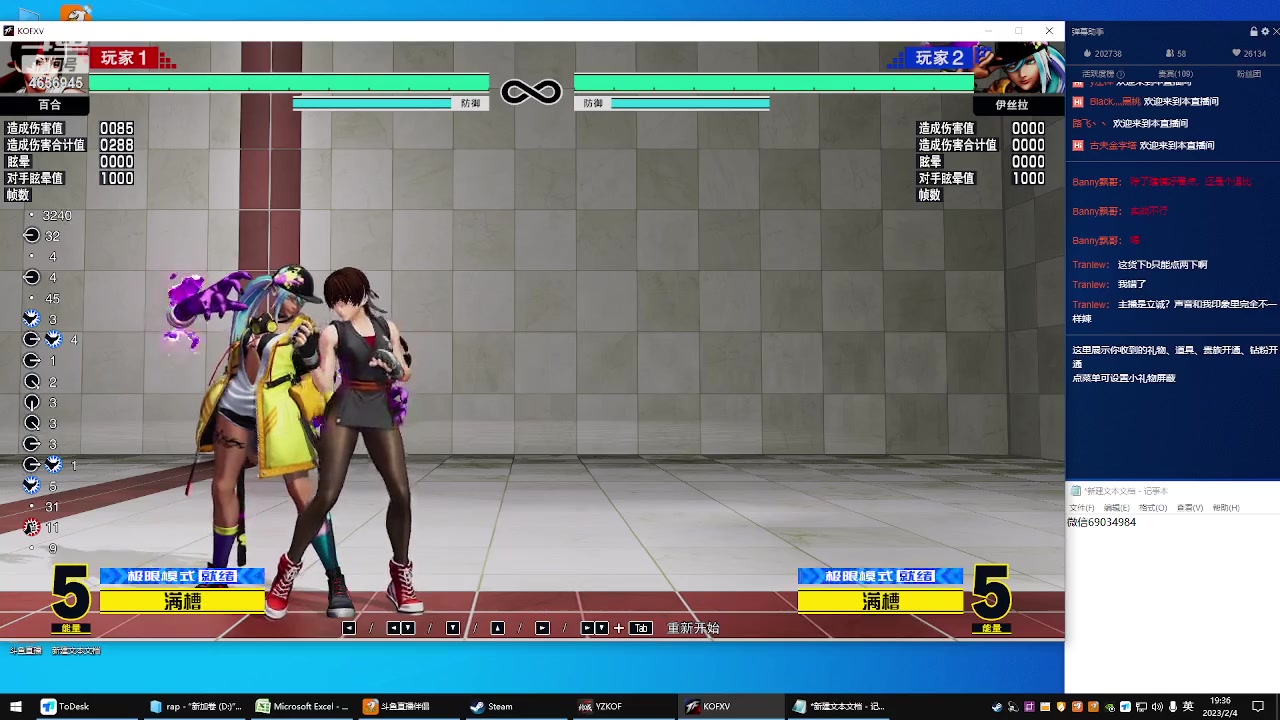Open rap file explorer taskbar item

pyautogui.click(x=196, y=706)
